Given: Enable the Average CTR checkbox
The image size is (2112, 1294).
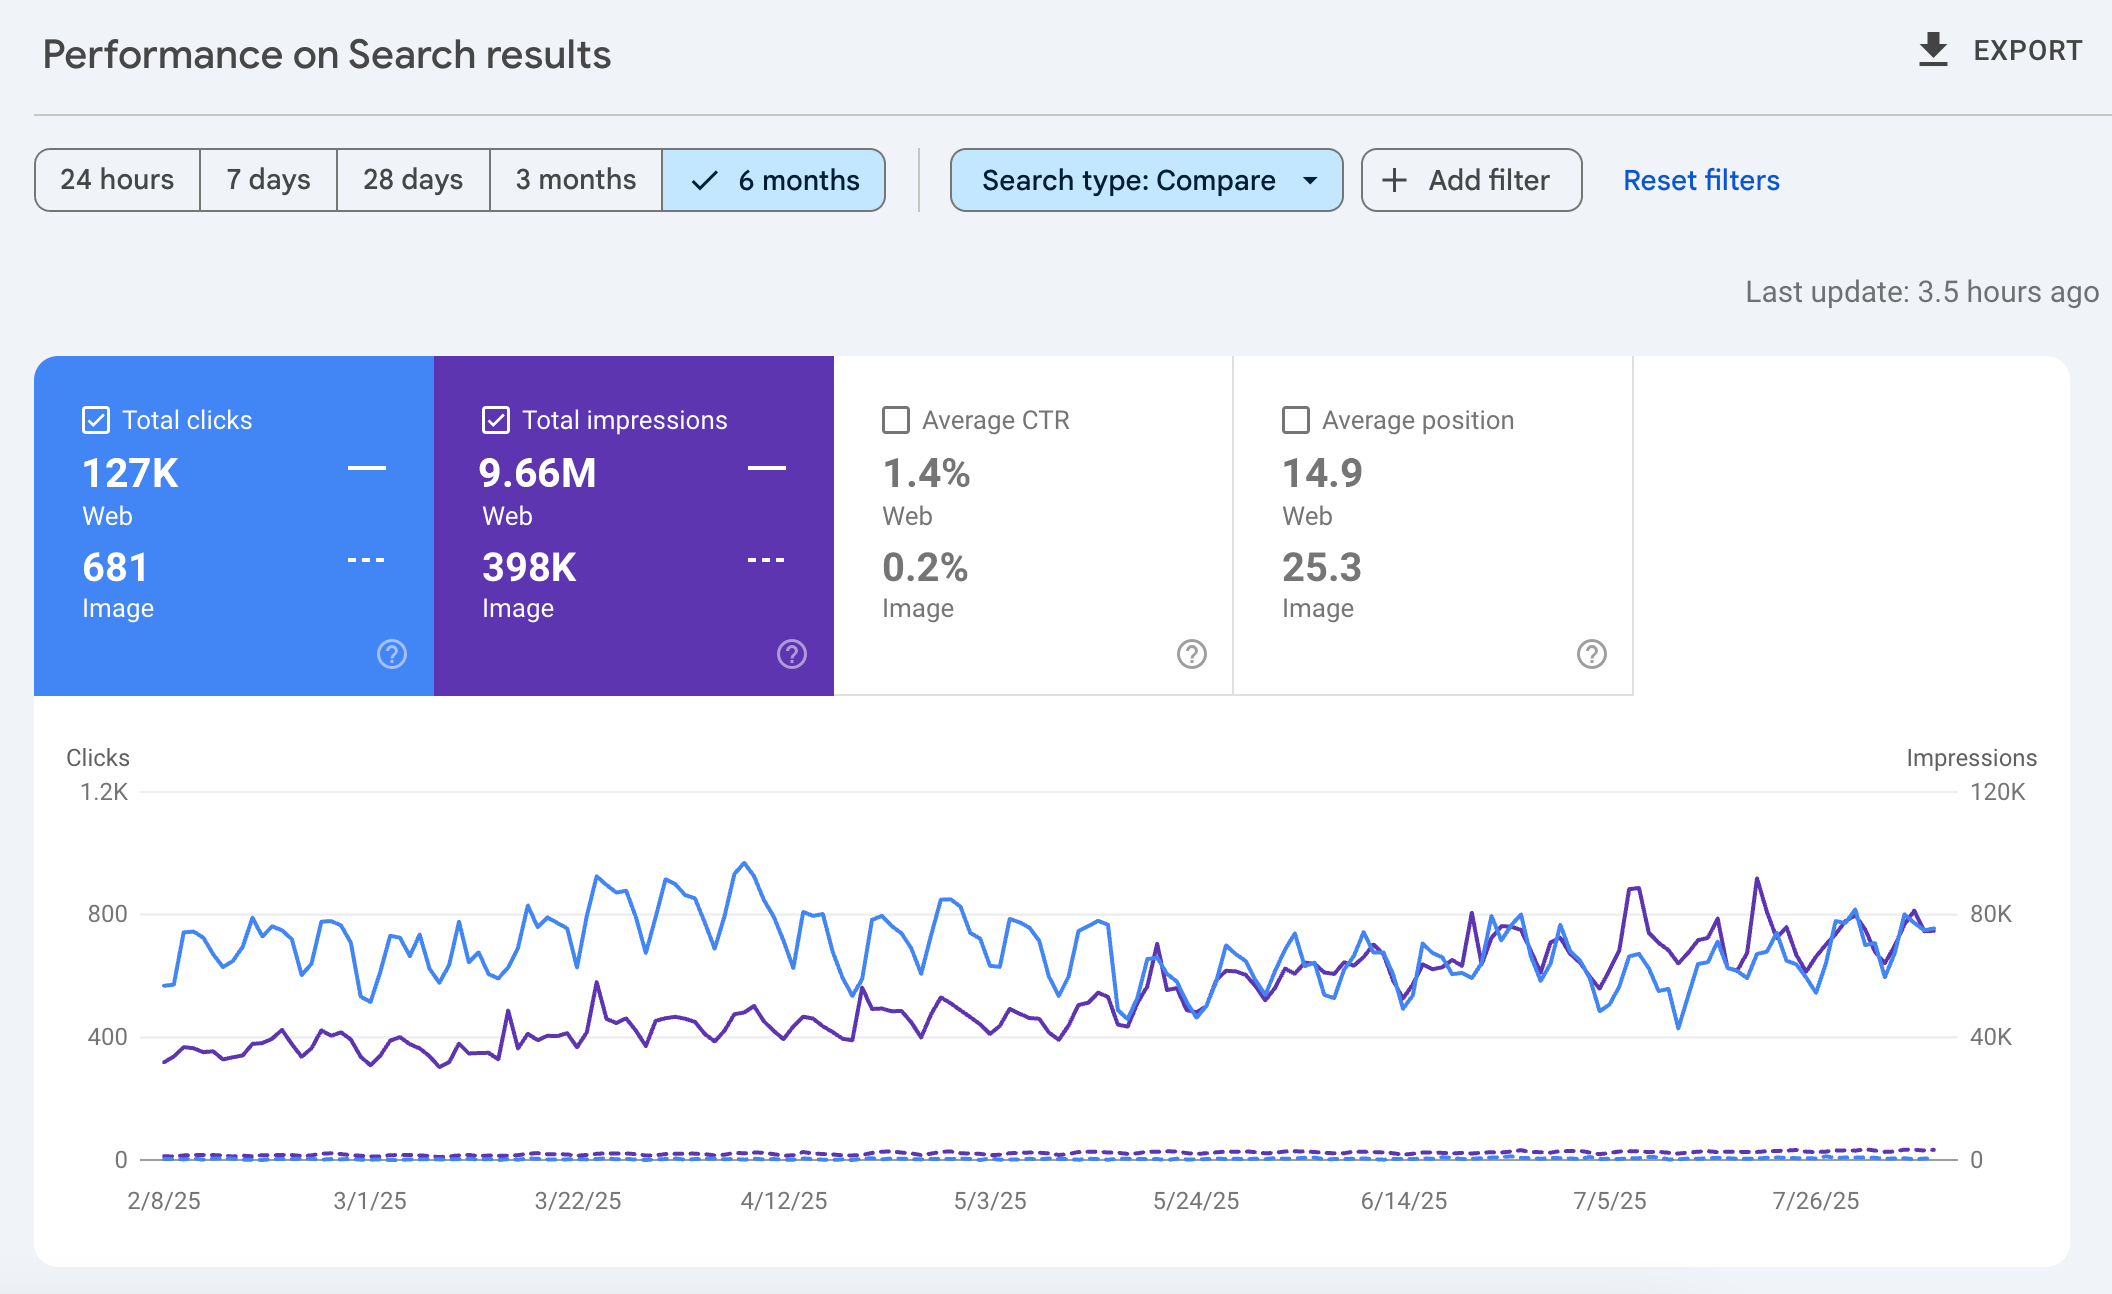Looking at the screenshot, I should point(896,420).
